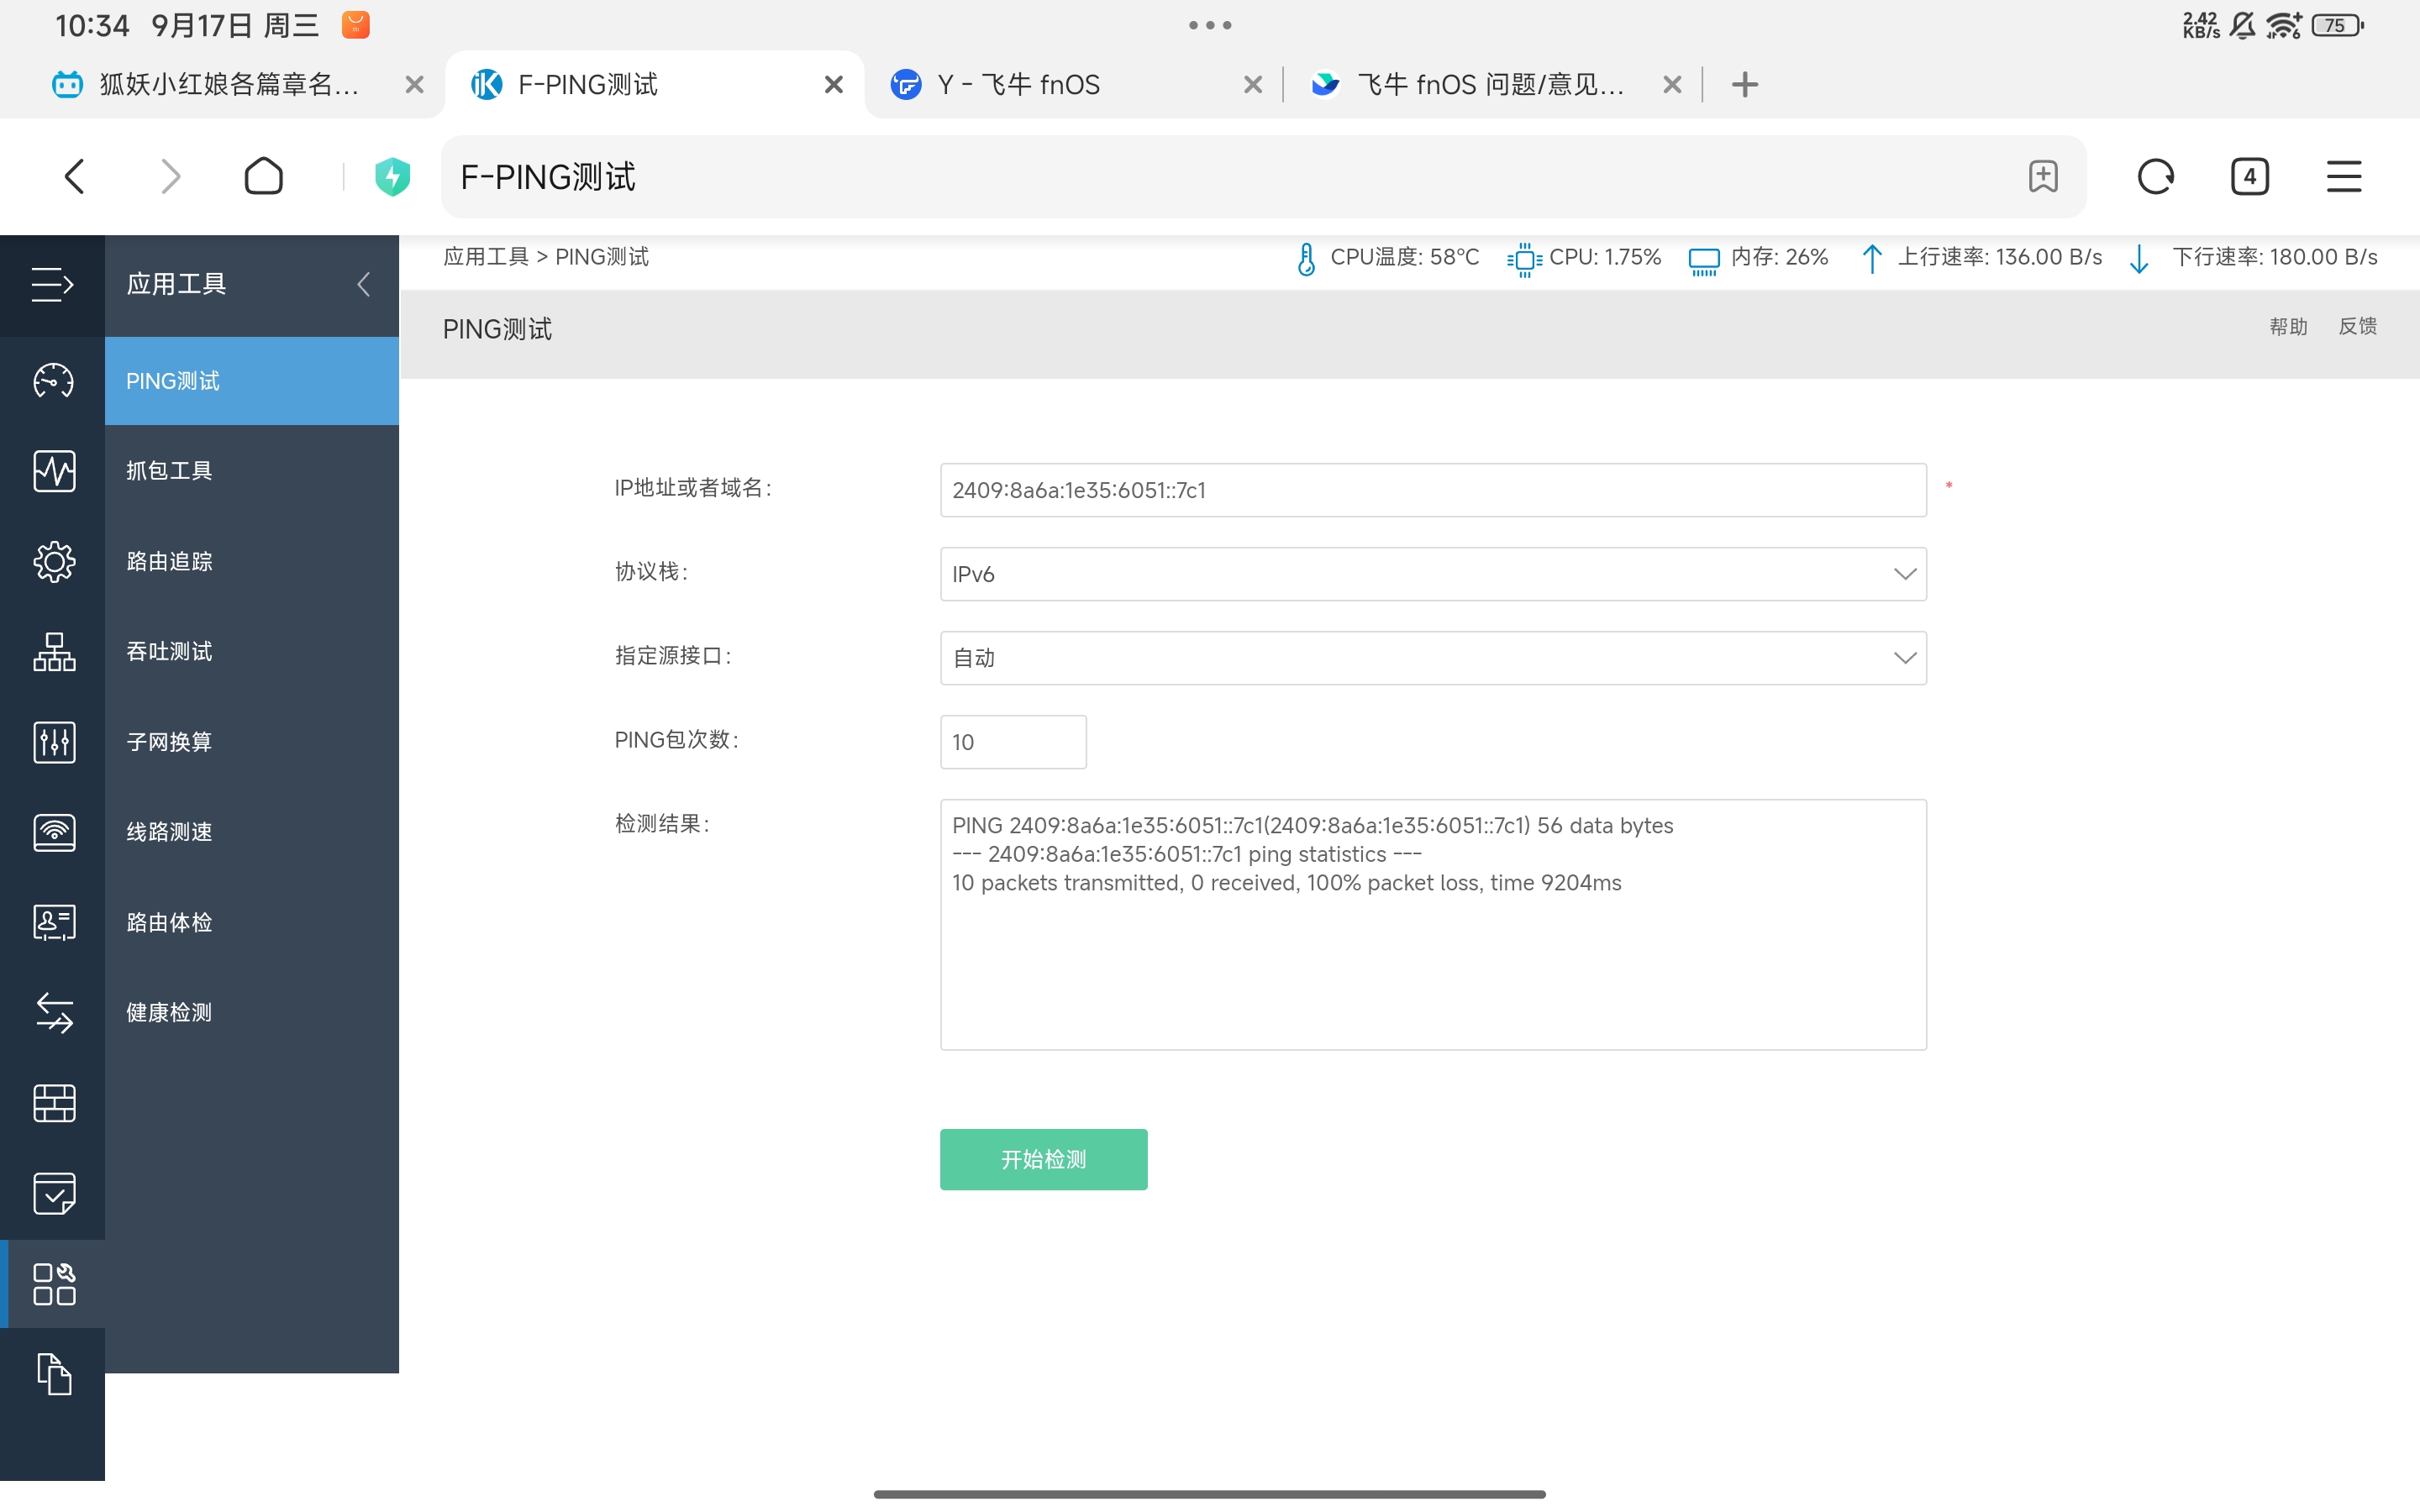Click the PING包次数 input field
Viewport: 2420px width, 1512px height.
1012,742
